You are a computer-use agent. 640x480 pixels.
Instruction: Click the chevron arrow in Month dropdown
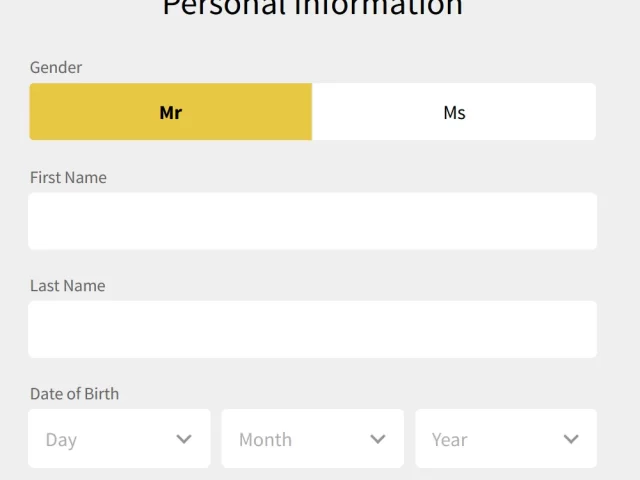tap(378, 439)
